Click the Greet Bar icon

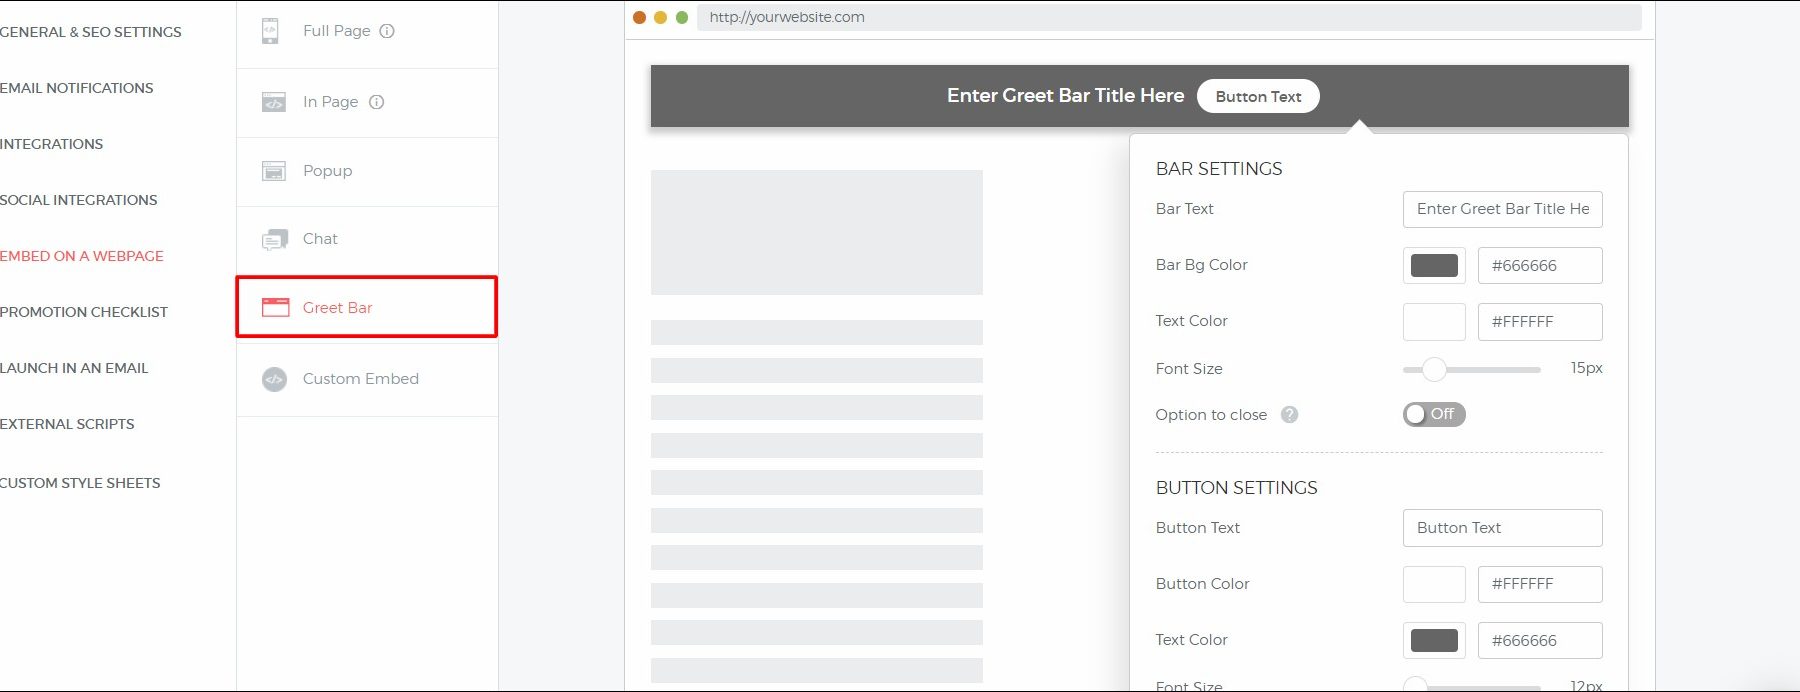(x=275, y=308)
